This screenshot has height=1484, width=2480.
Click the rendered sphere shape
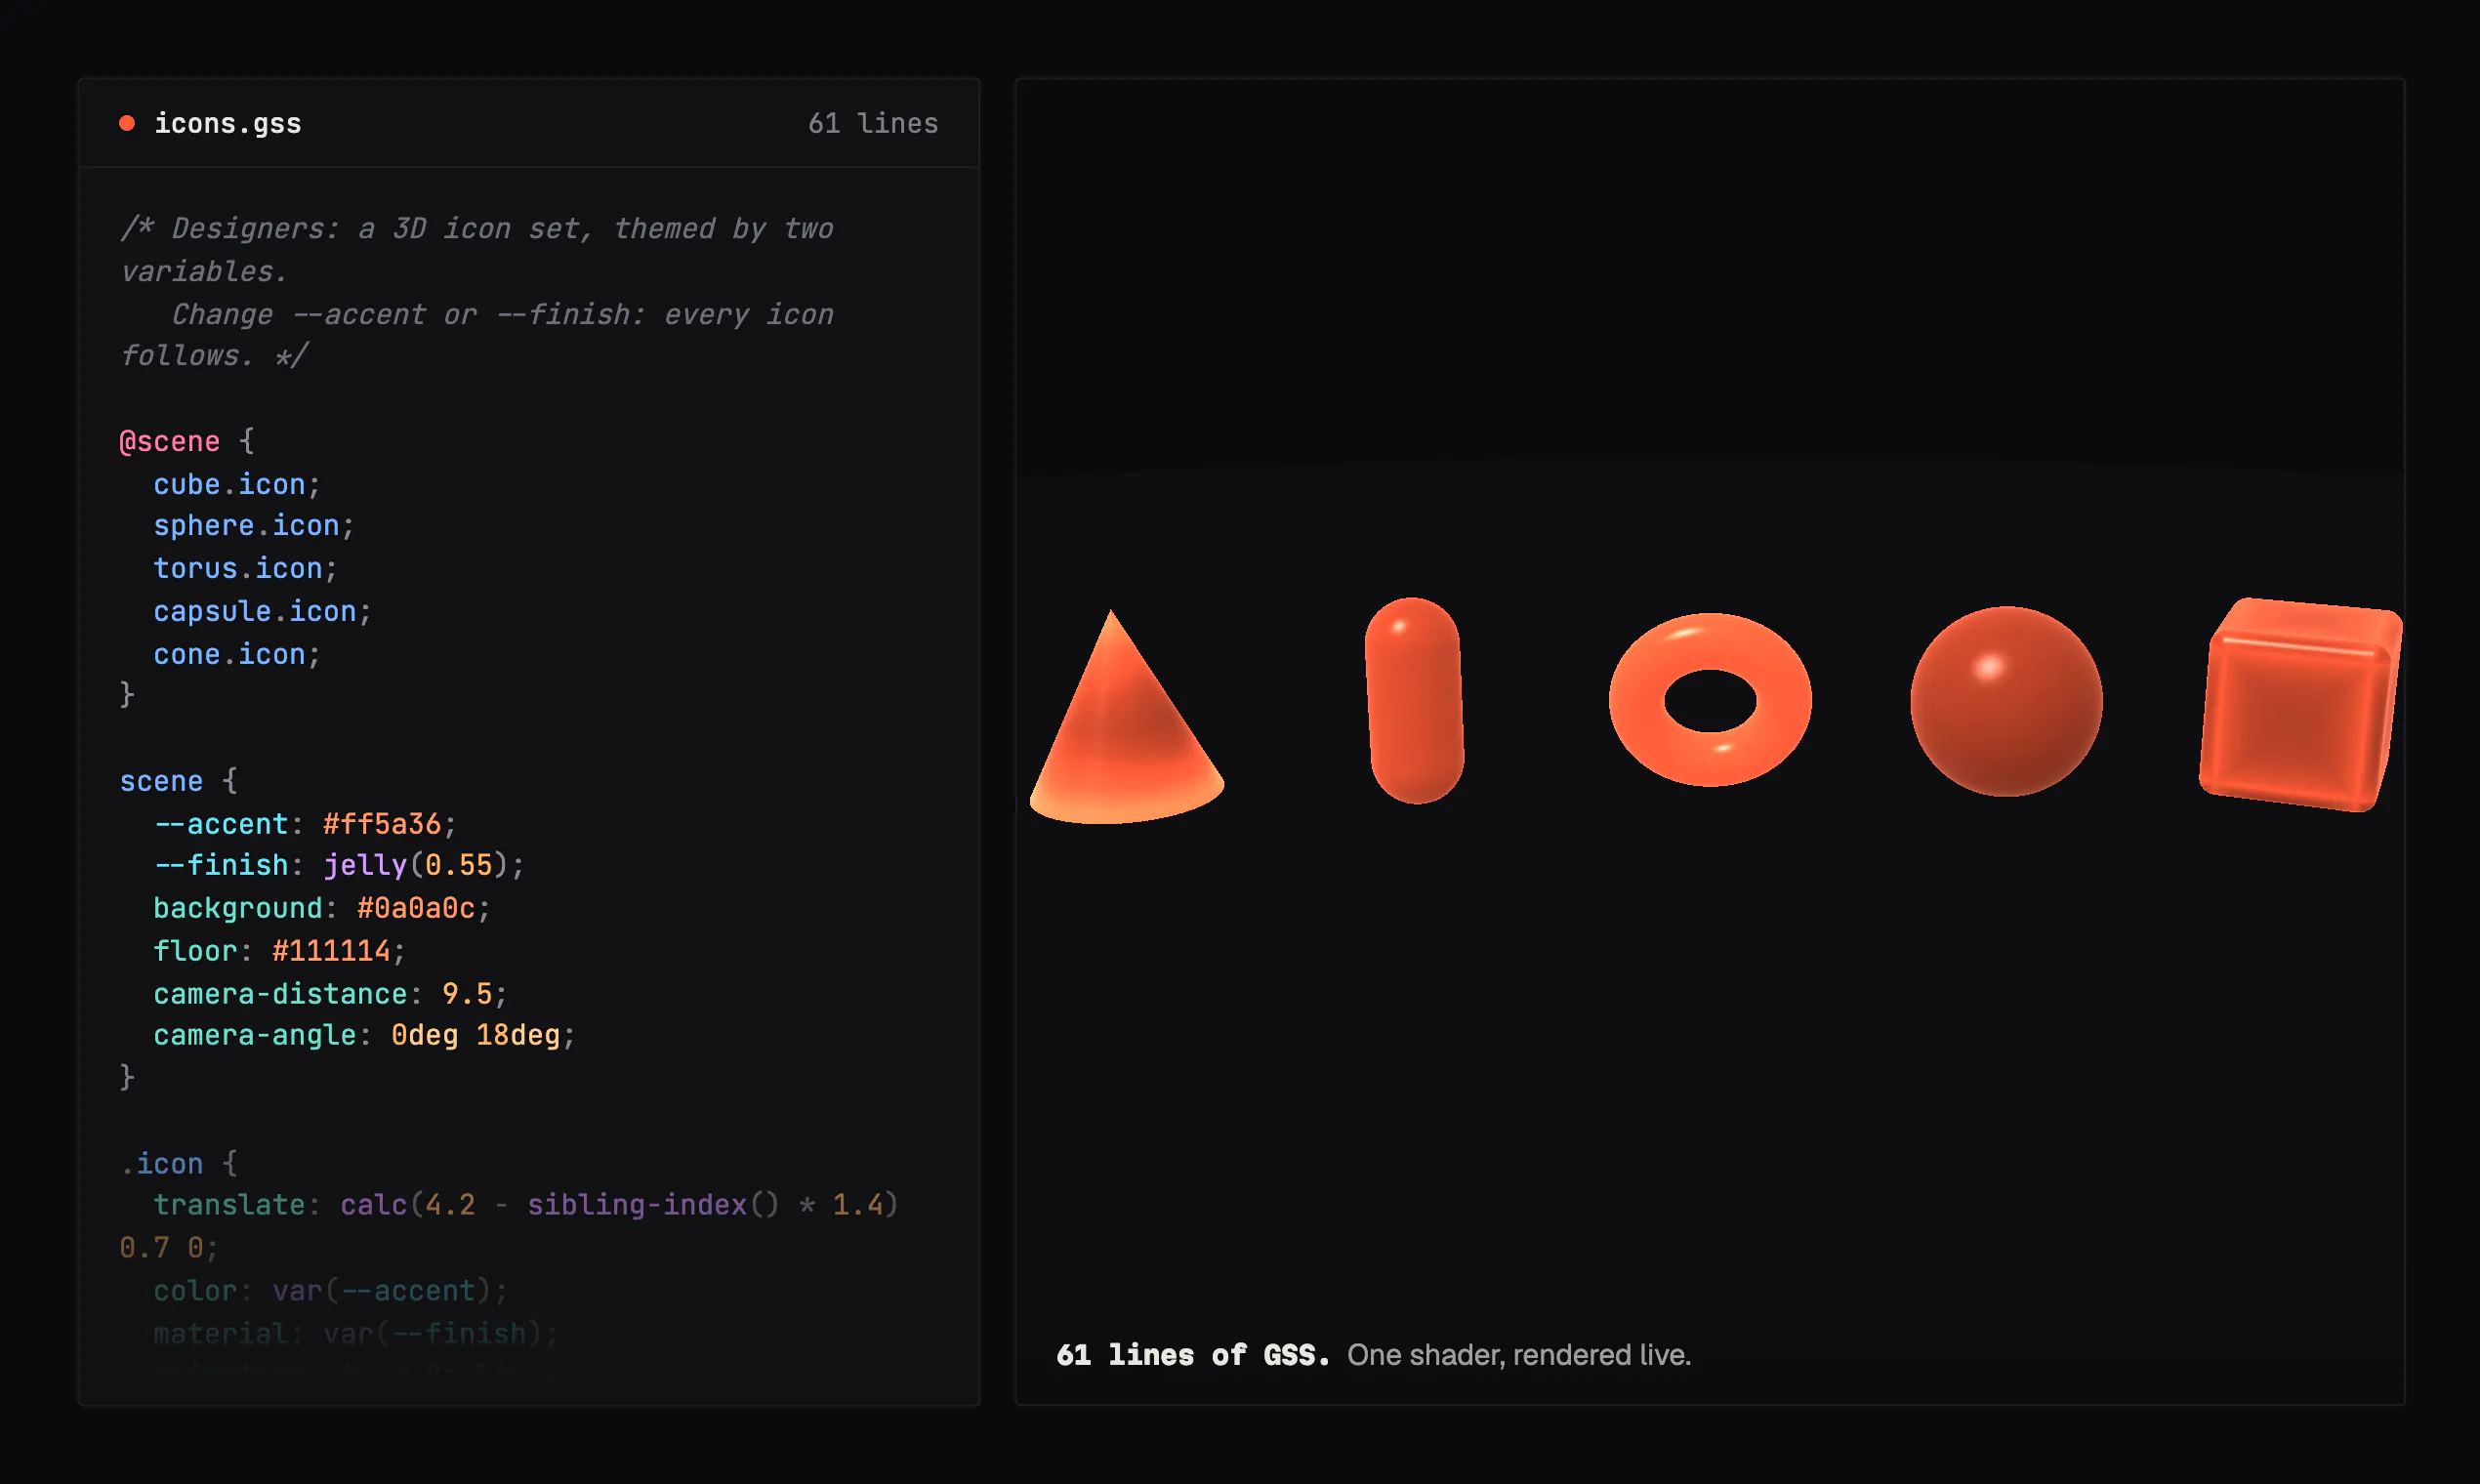point(2006,701)
